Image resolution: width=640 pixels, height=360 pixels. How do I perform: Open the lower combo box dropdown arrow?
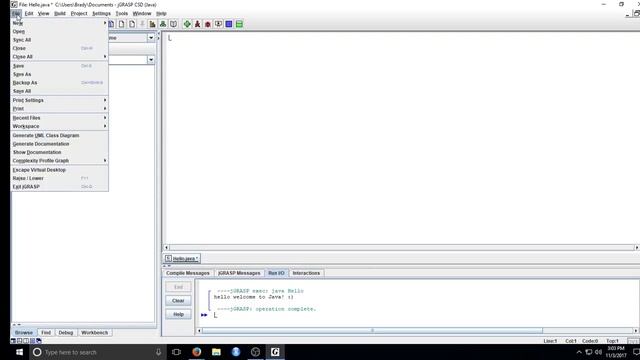point(151,60)
